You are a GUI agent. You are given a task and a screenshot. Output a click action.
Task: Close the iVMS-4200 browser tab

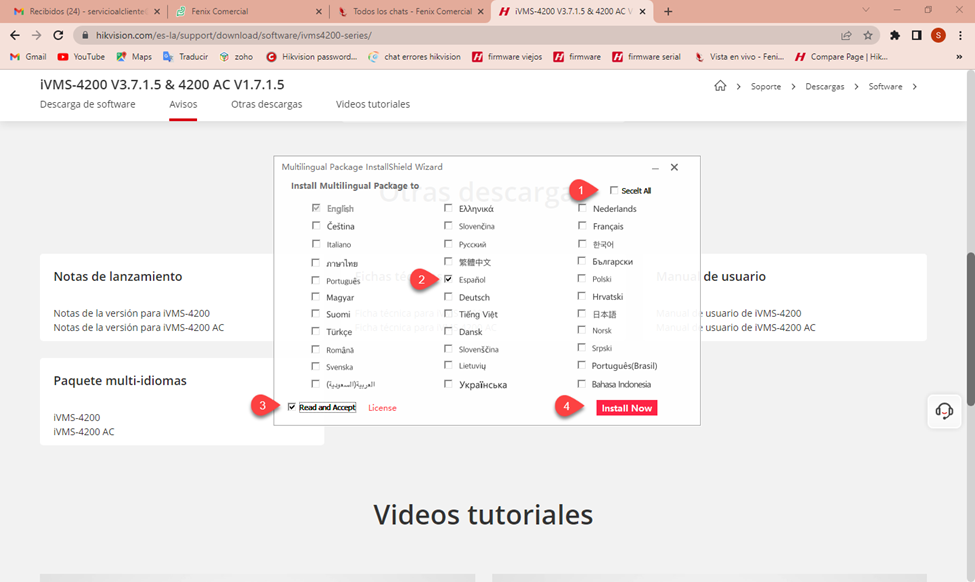click(x=642, y=11)
